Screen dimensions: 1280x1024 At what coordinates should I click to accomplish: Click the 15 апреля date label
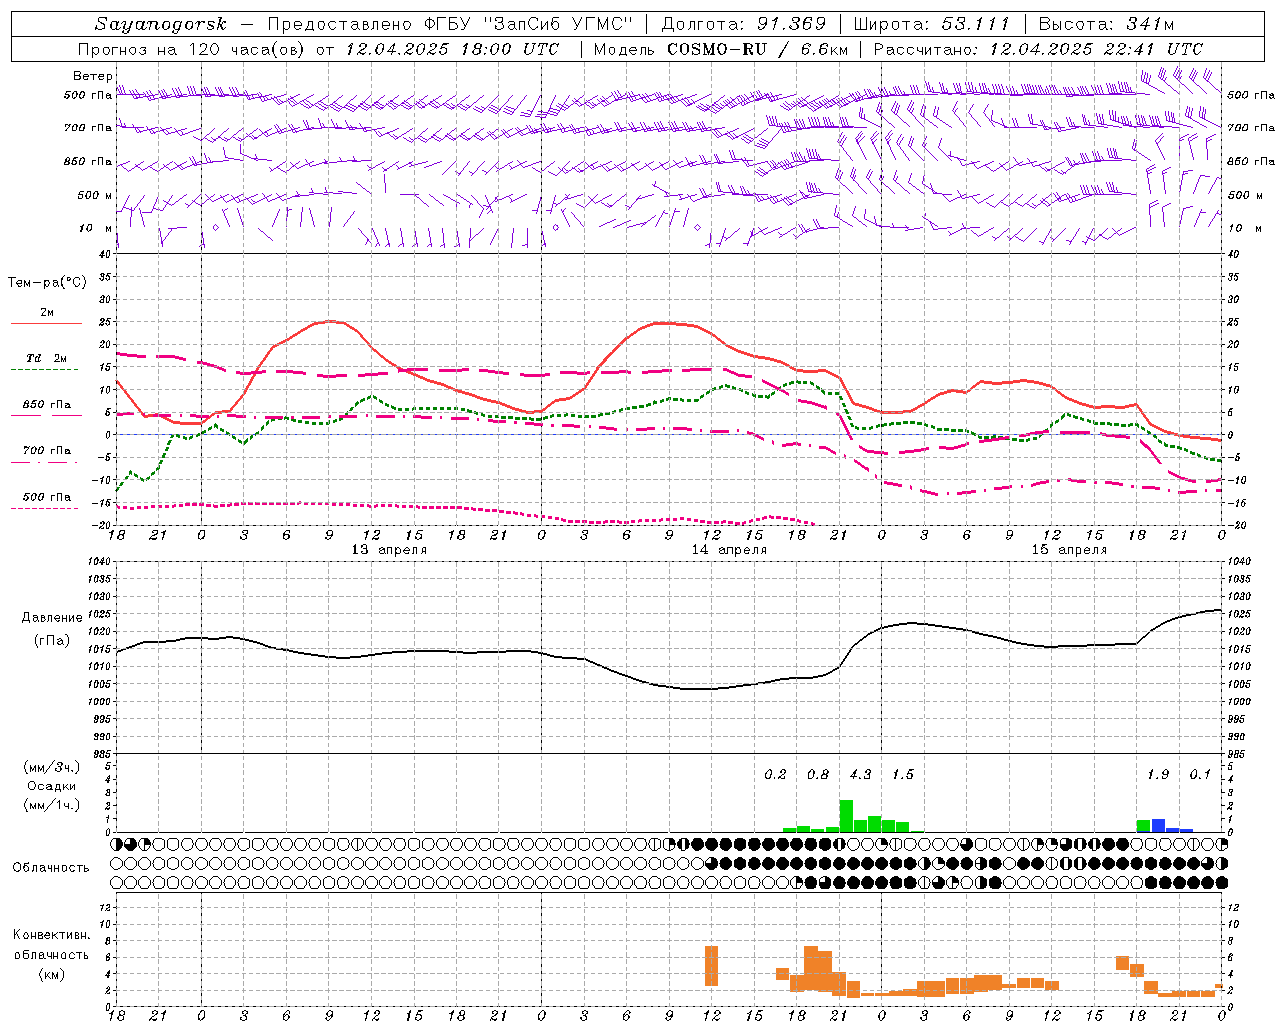click(1069, 550)
